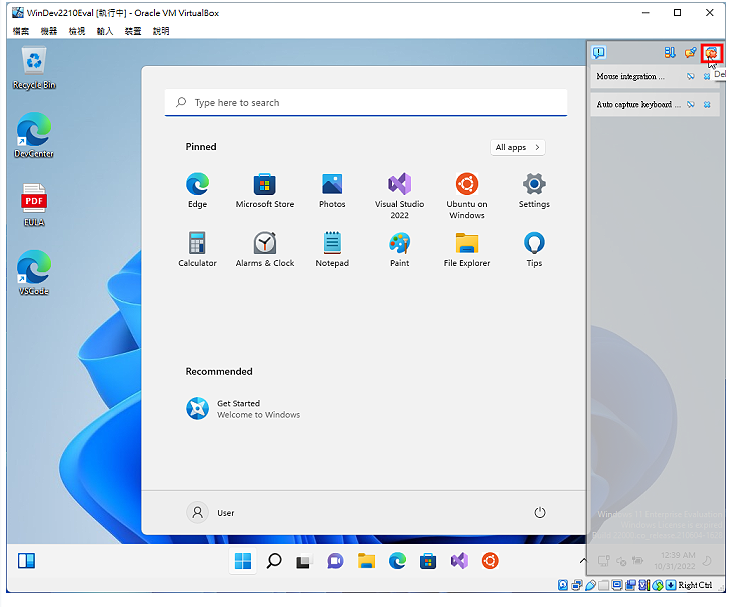The width and height of the screenshot is (741, 607).
Task: Launch Ubuntu on Windows from pinned apps
Action: 467,196
